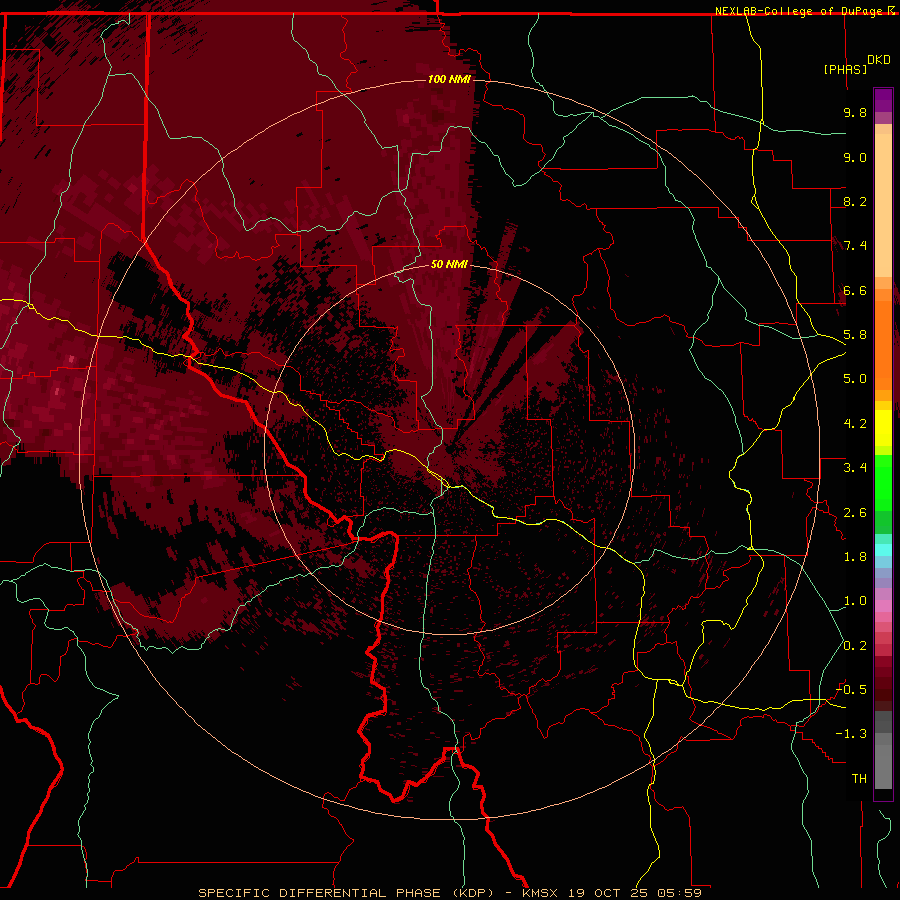Click the 100 NMI range ring label

[x=449, y=79]
